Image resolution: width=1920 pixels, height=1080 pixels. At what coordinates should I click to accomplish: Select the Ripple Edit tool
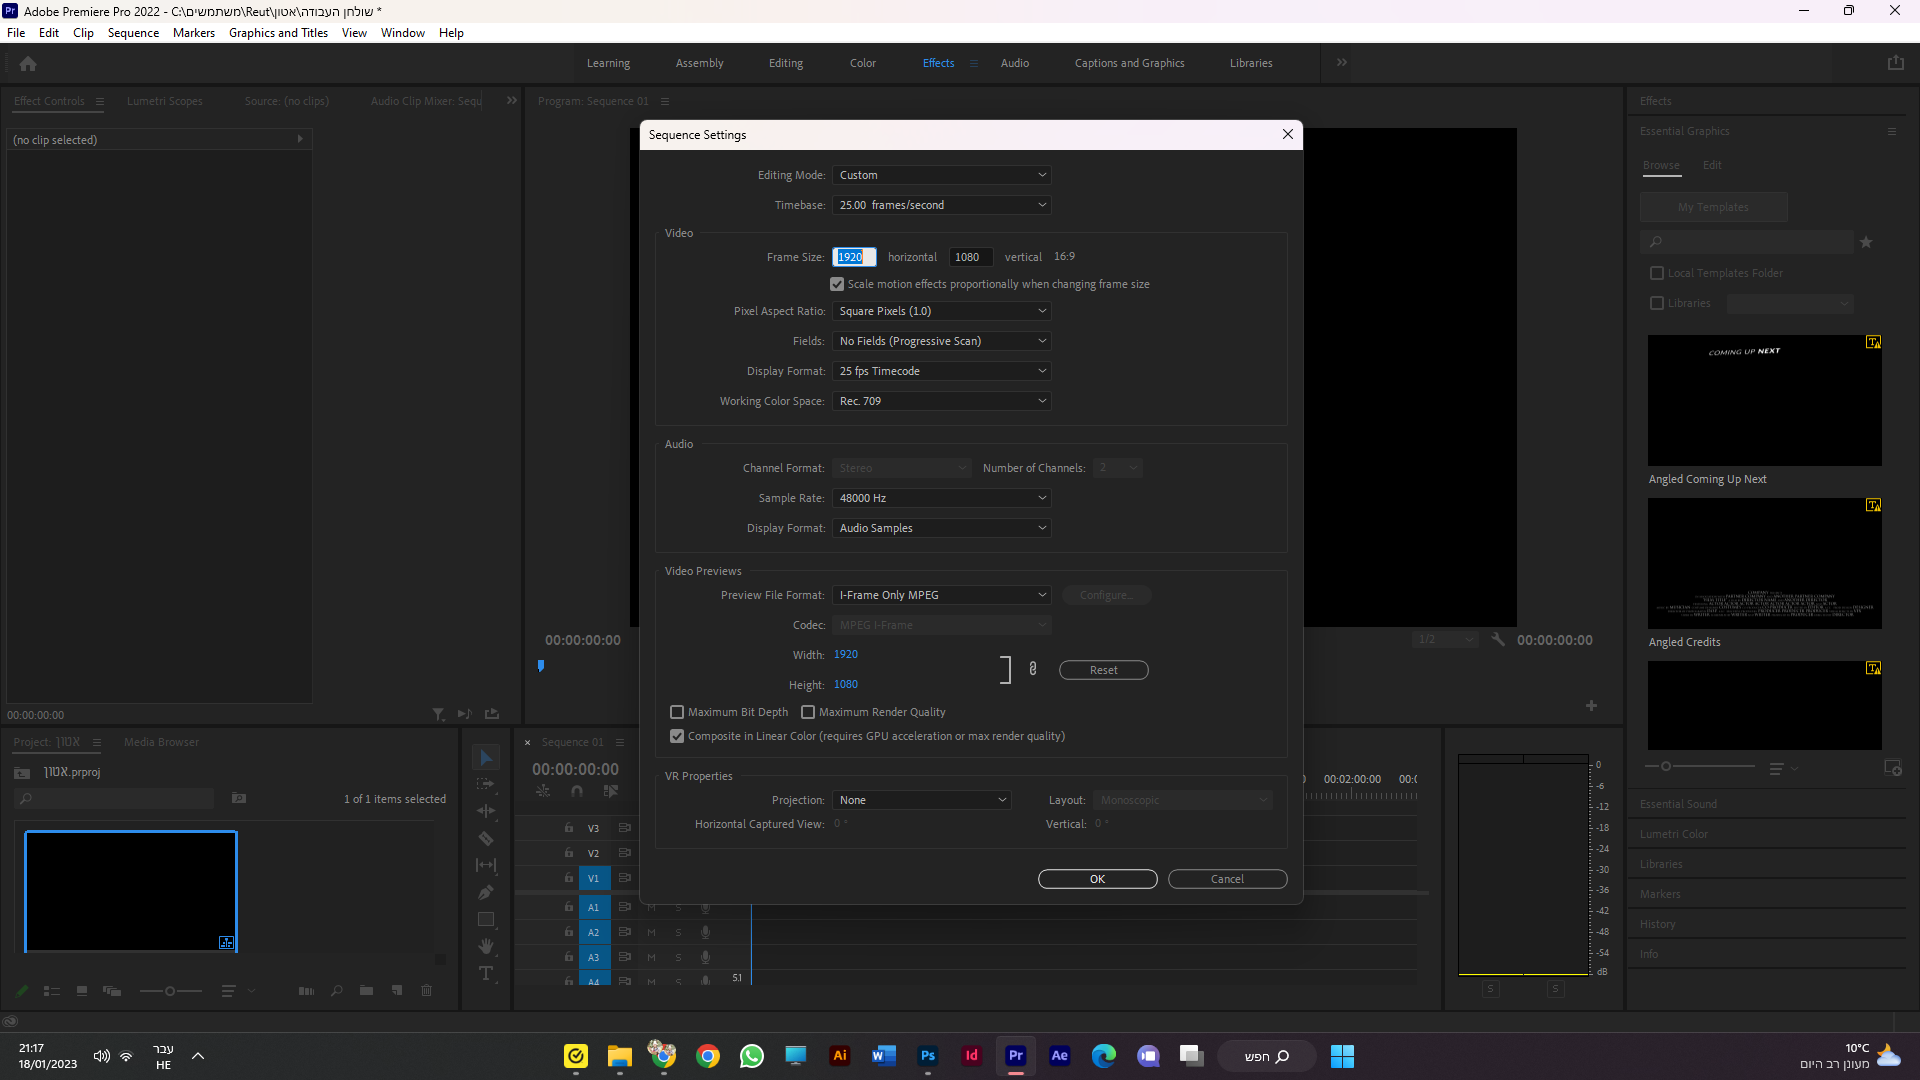point(486,811)
